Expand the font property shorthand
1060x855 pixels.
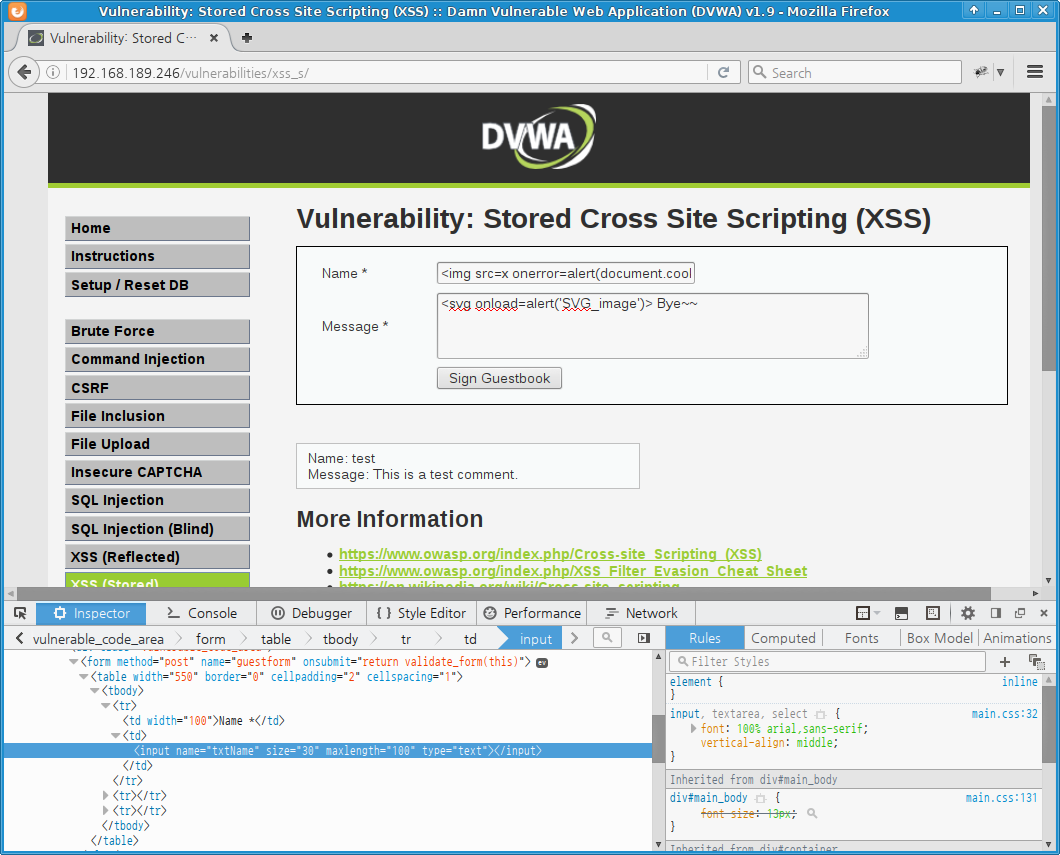(x=694, y=728)
